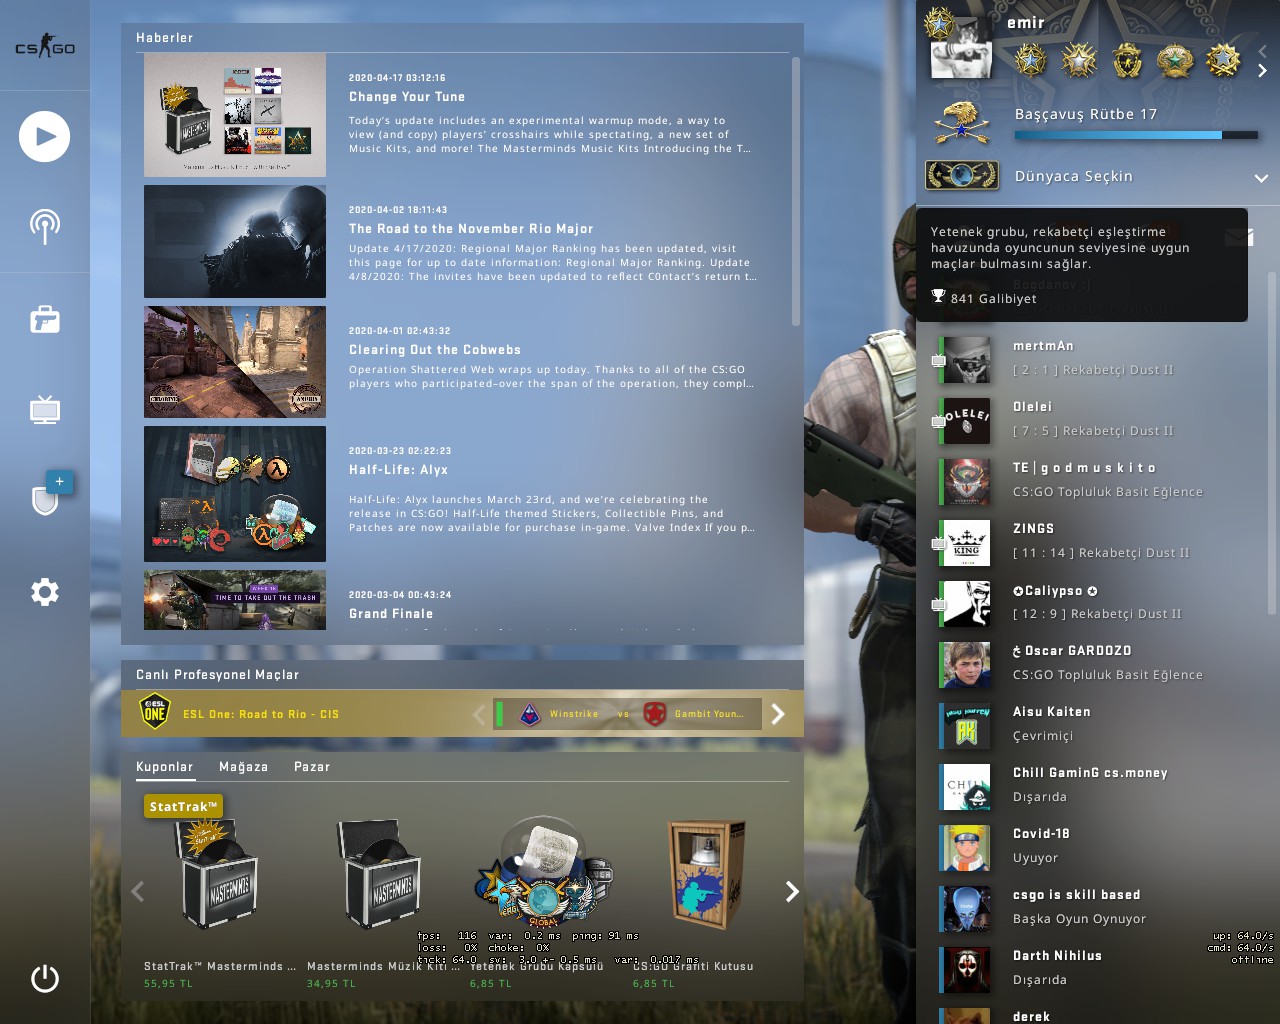Click the golden eagle rank emblem

(962, 122)
